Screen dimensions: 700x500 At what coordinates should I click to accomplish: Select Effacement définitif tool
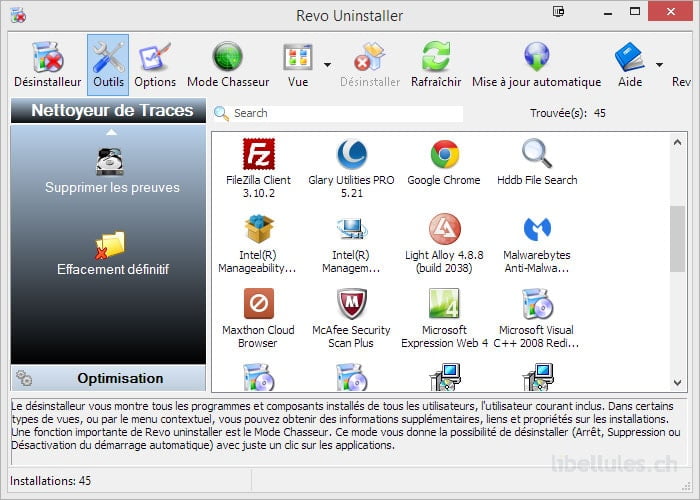(x=112, y=254)
